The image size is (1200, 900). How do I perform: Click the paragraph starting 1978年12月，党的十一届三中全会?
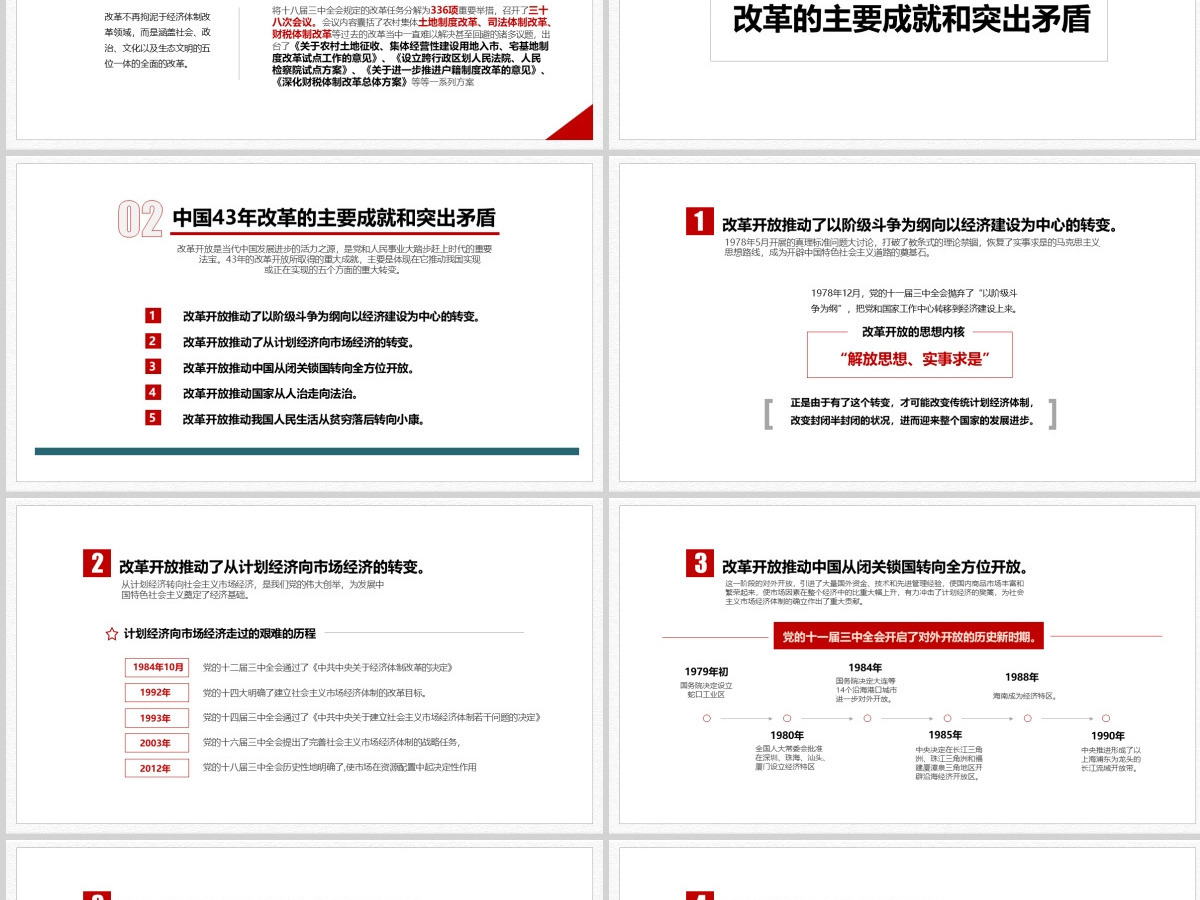coord(914,300)
